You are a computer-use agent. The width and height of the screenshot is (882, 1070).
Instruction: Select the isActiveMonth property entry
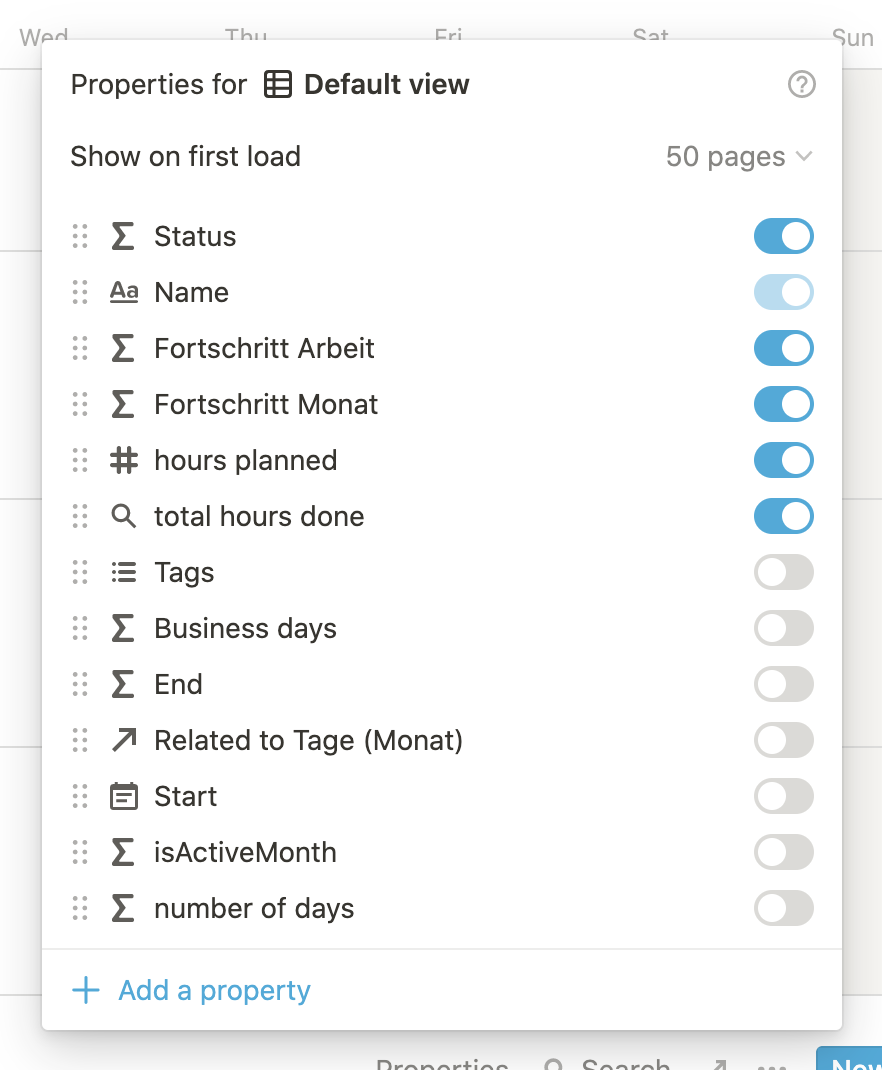[442, 852]
